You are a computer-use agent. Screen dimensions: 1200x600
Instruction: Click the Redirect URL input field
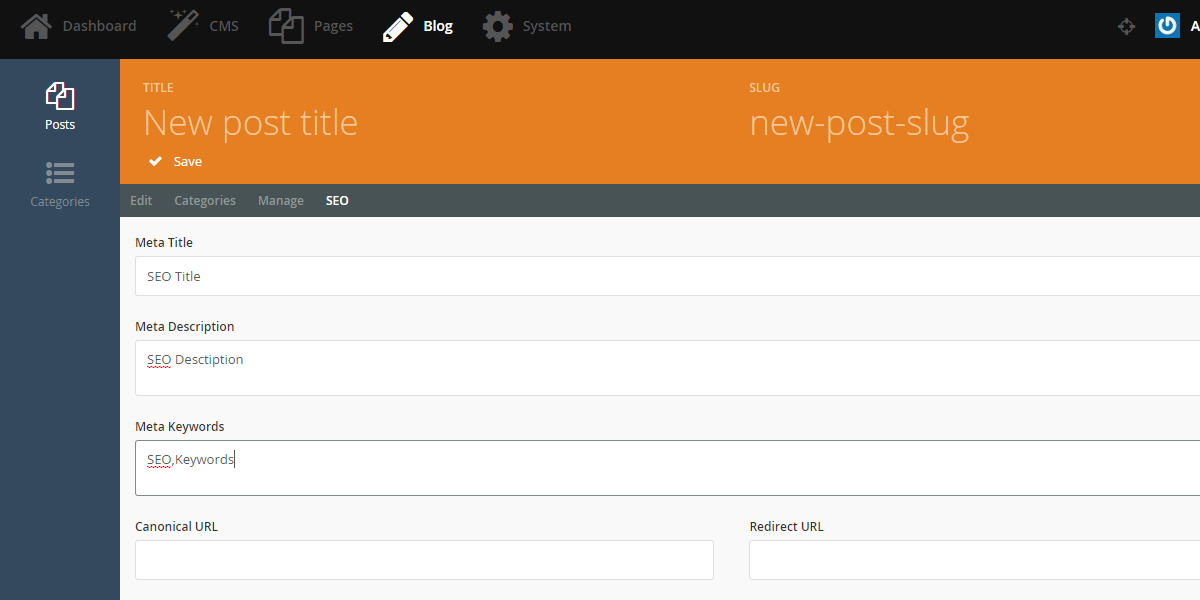[x=974, y=560]
